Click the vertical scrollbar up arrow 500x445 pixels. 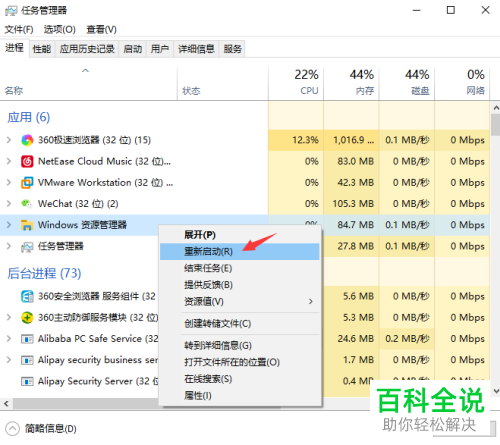click(x=496, y=108)
